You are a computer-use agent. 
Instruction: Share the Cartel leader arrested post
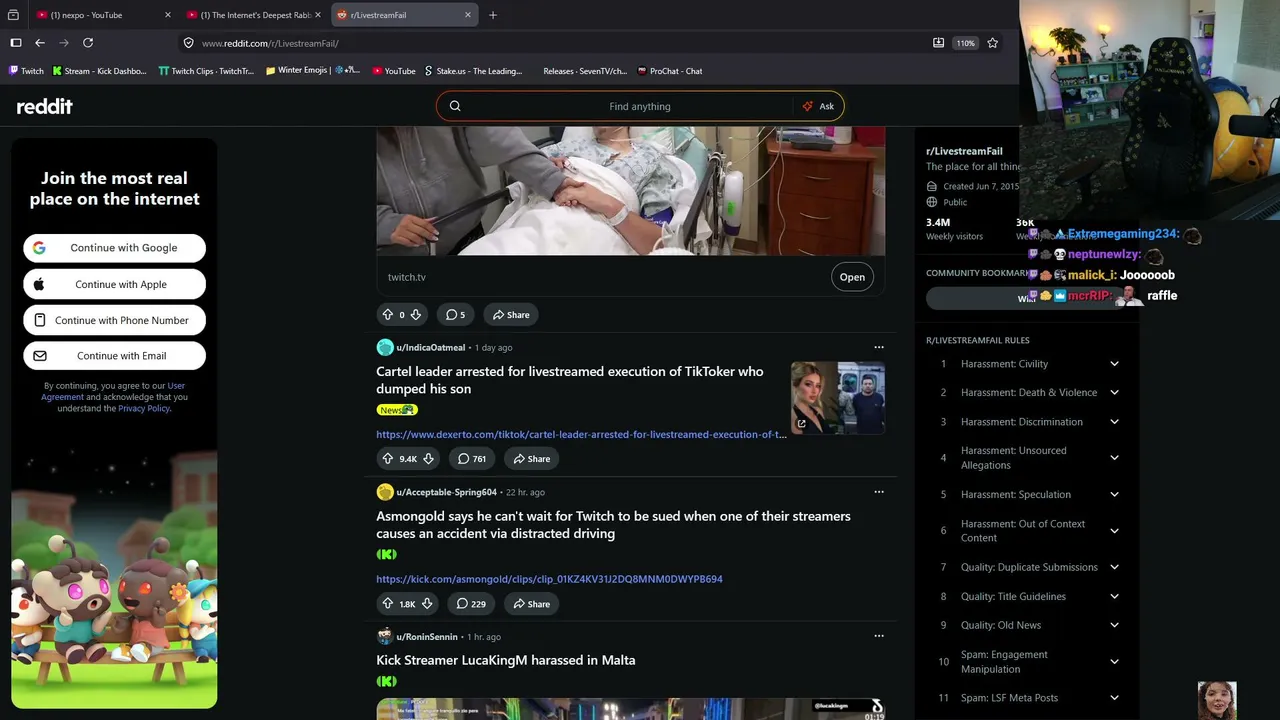tap(530, 459)
